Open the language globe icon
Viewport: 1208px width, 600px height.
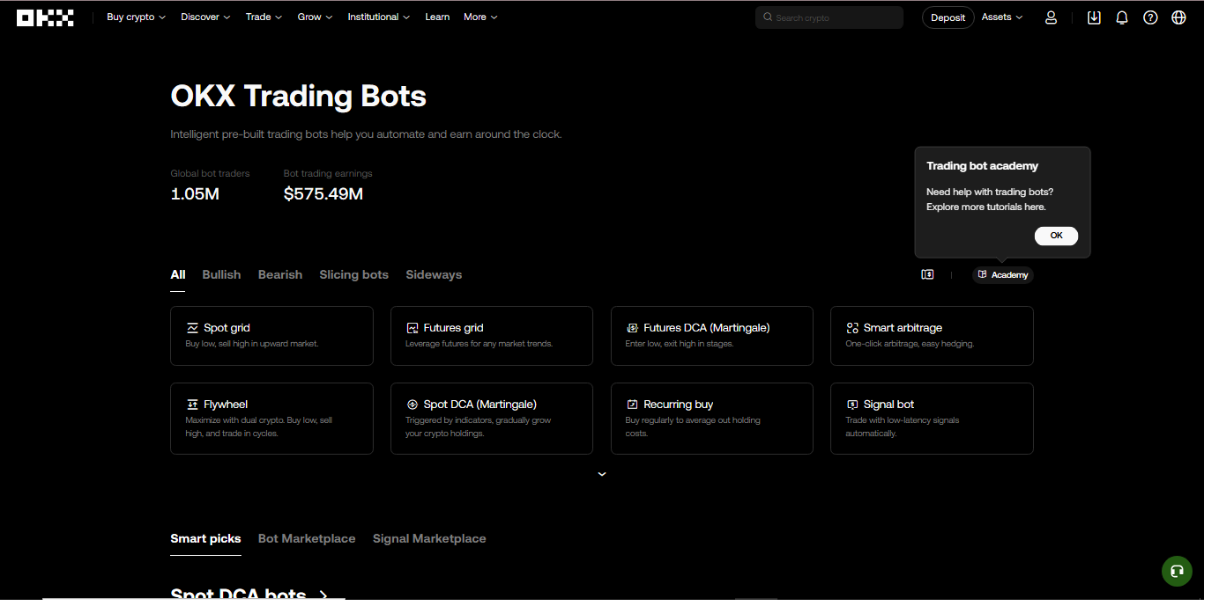pos(1179,17)
